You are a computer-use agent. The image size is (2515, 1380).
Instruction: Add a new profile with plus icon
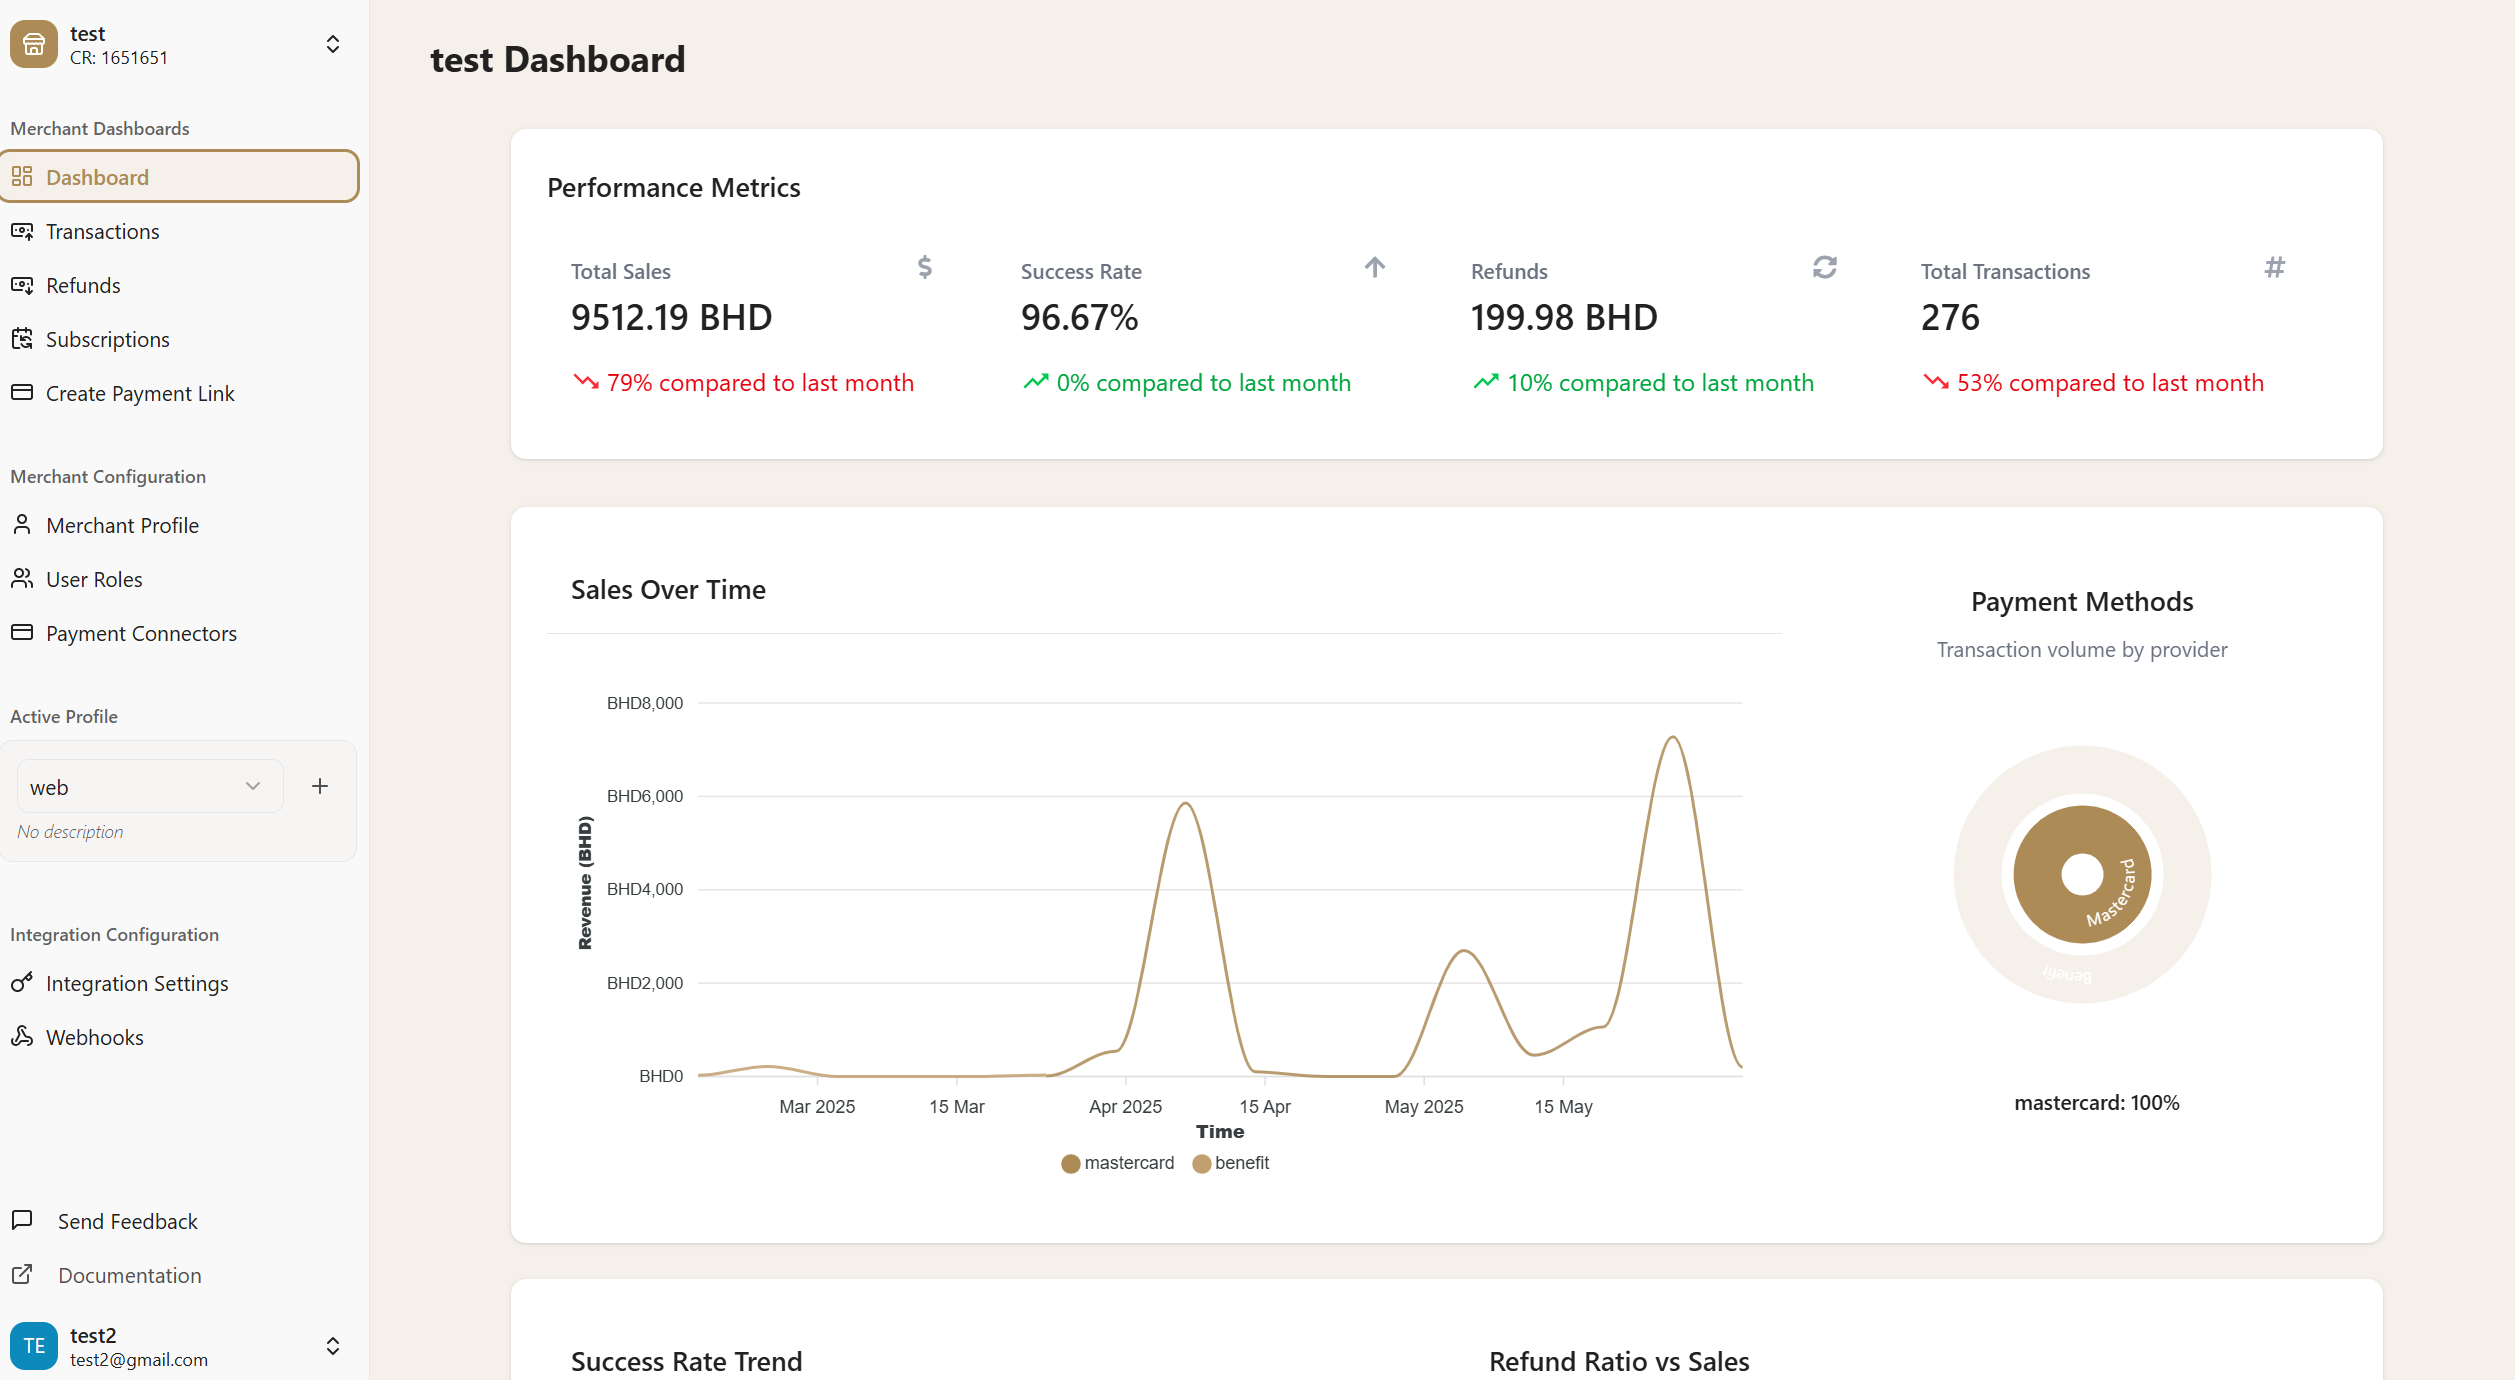point(320,786)
